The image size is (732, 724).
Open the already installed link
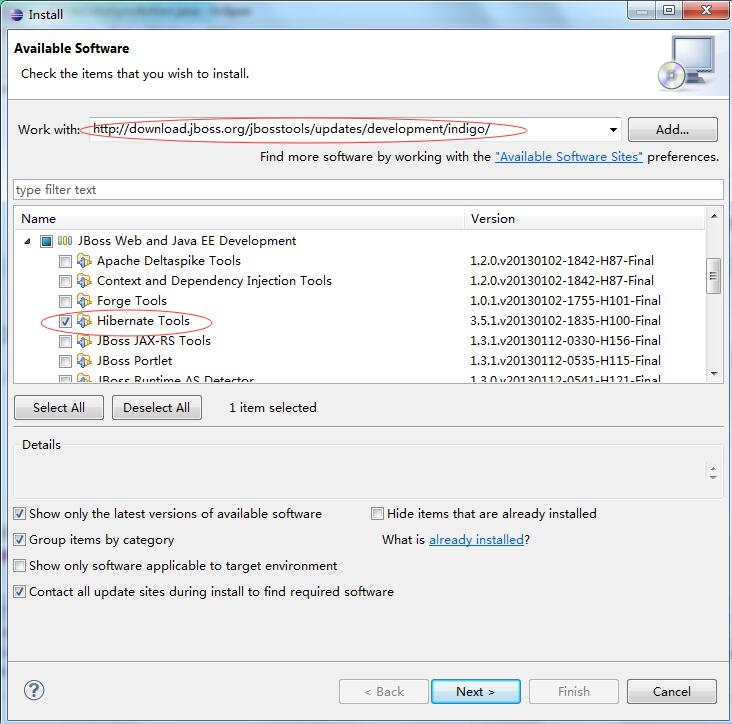[x=476, y=540]
